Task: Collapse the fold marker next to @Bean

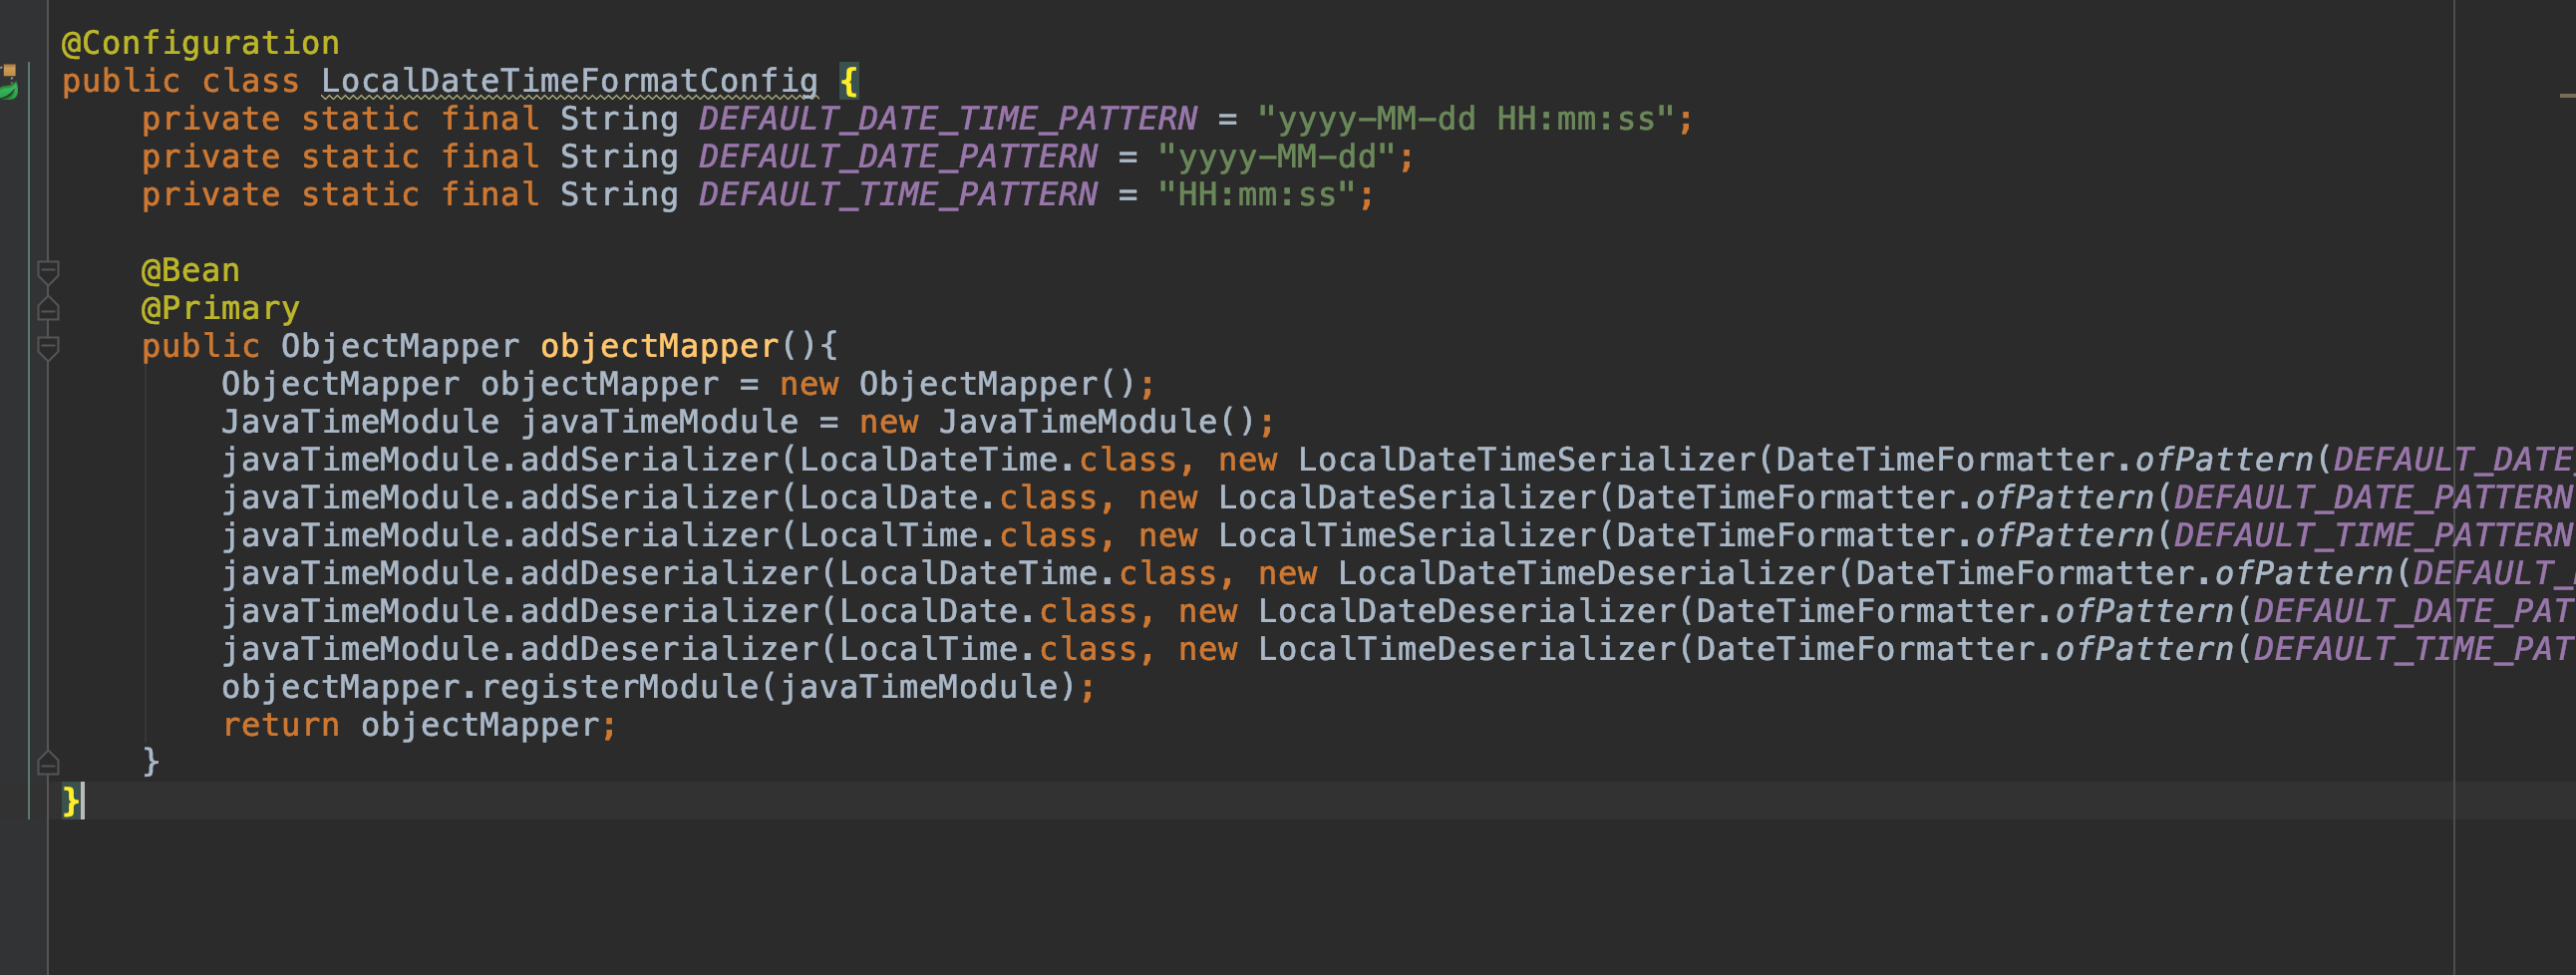Action: click(47, 271)
